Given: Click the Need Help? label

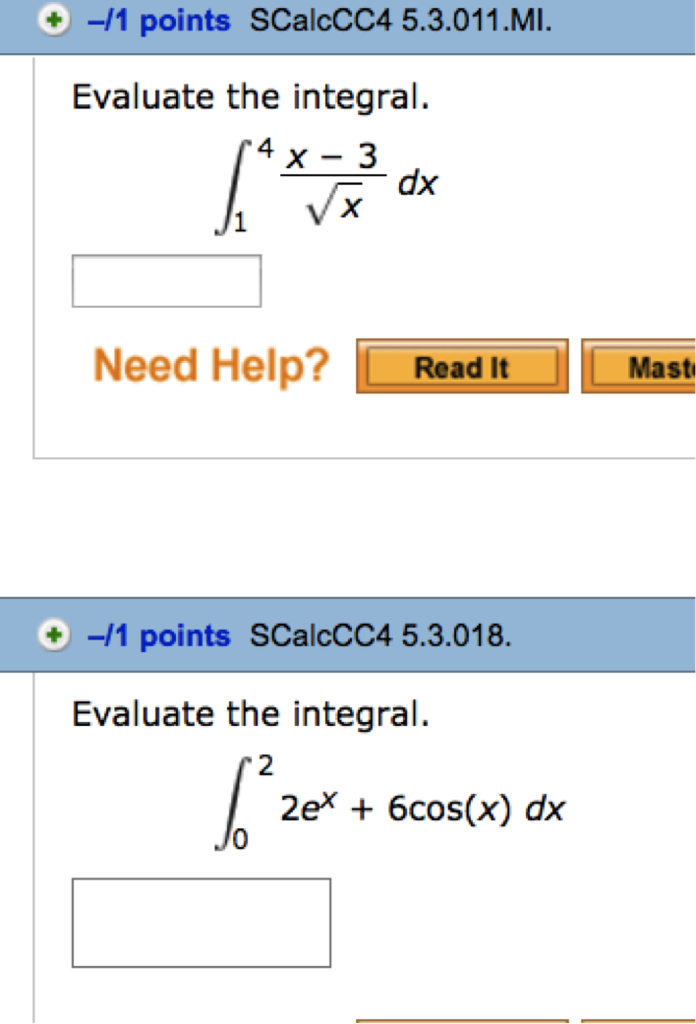Looking at the screenshot, I should coord(210,365).
